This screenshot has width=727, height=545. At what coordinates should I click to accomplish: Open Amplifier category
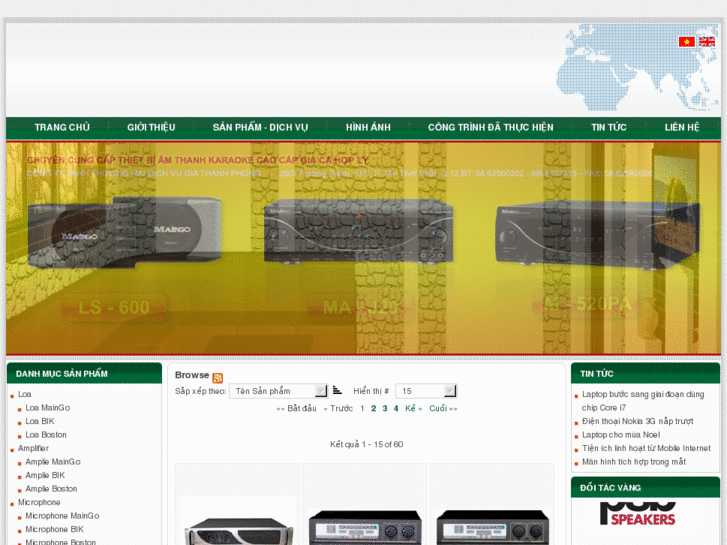33,448
